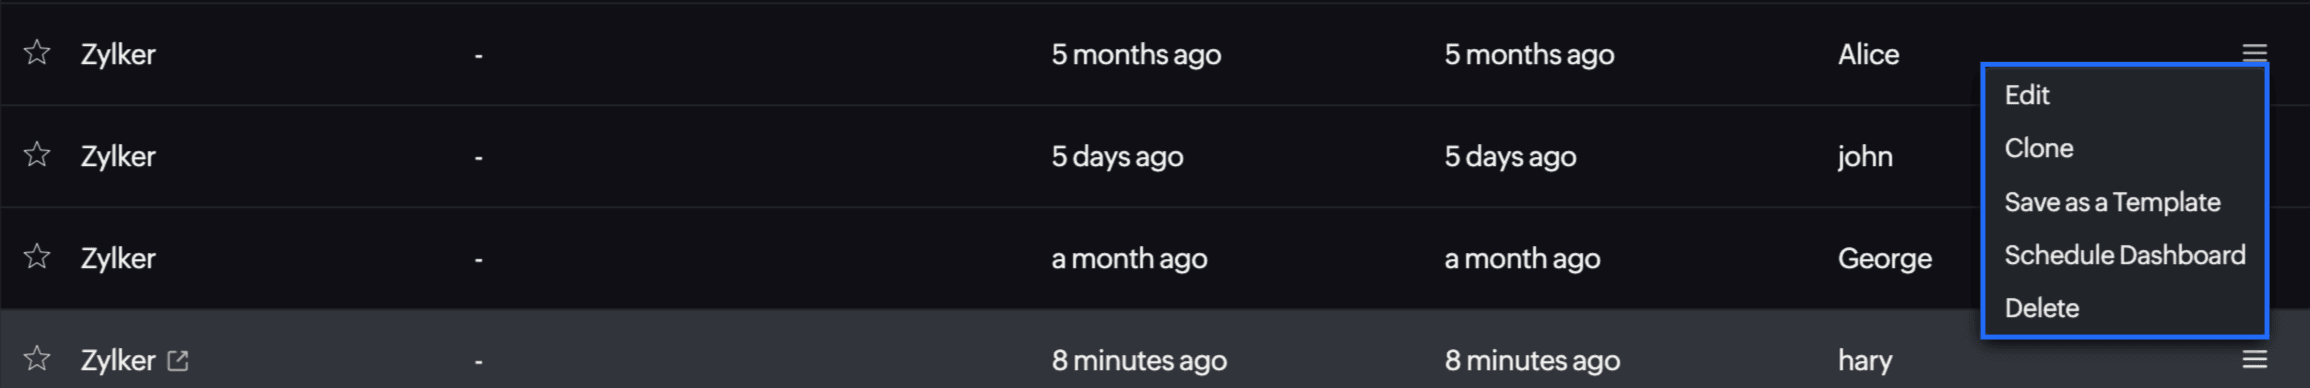Open the Zylker dashboard created 5 months ago
This screenshot has width=2310, height=388.
[x=118, y=54]
